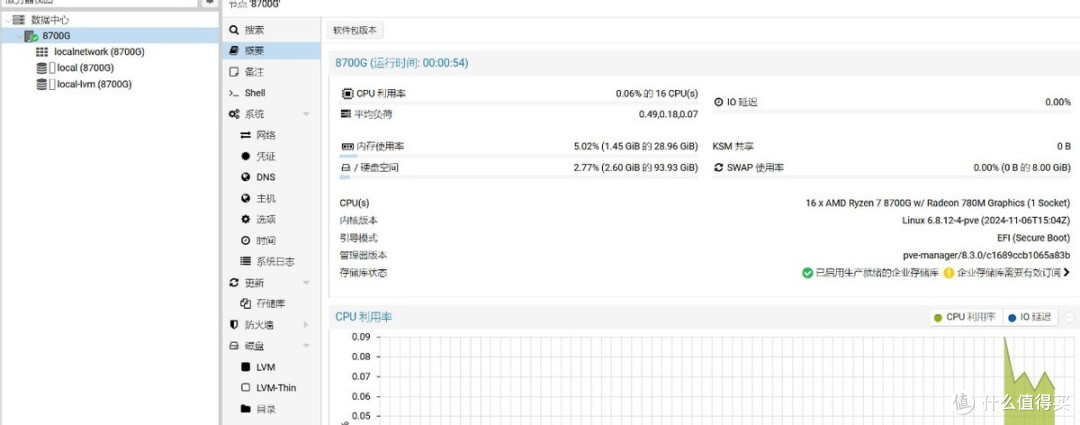Click the filled square icon beside LVM
The image size is (1080, 425).
(x=245, y=367)
